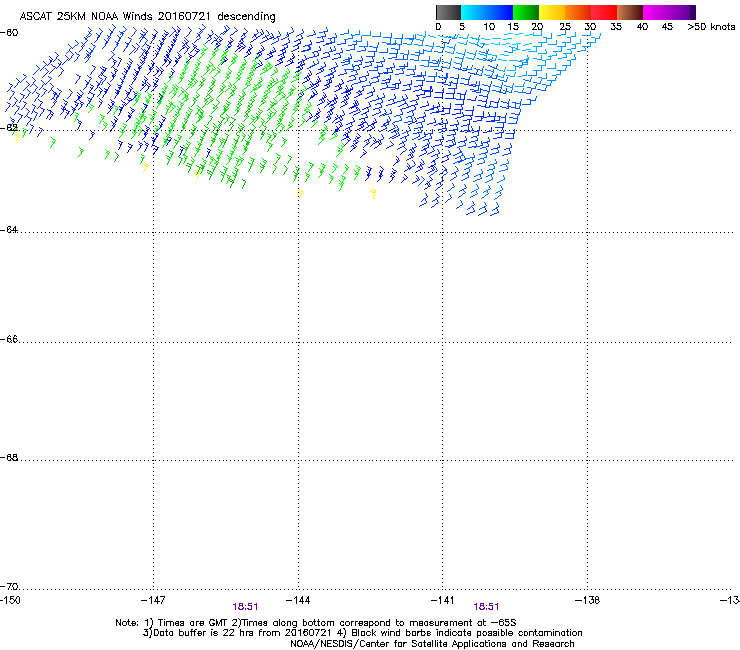Click the -147 longitude axis label
Viewport: 740px width, 650px height.
coord(153,600)
